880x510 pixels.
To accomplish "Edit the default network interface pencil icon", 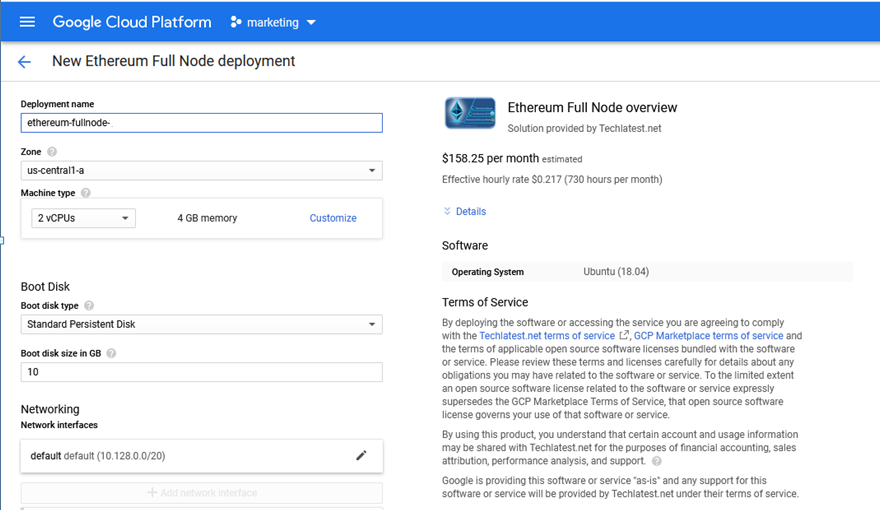I will (x=361, y=456).
